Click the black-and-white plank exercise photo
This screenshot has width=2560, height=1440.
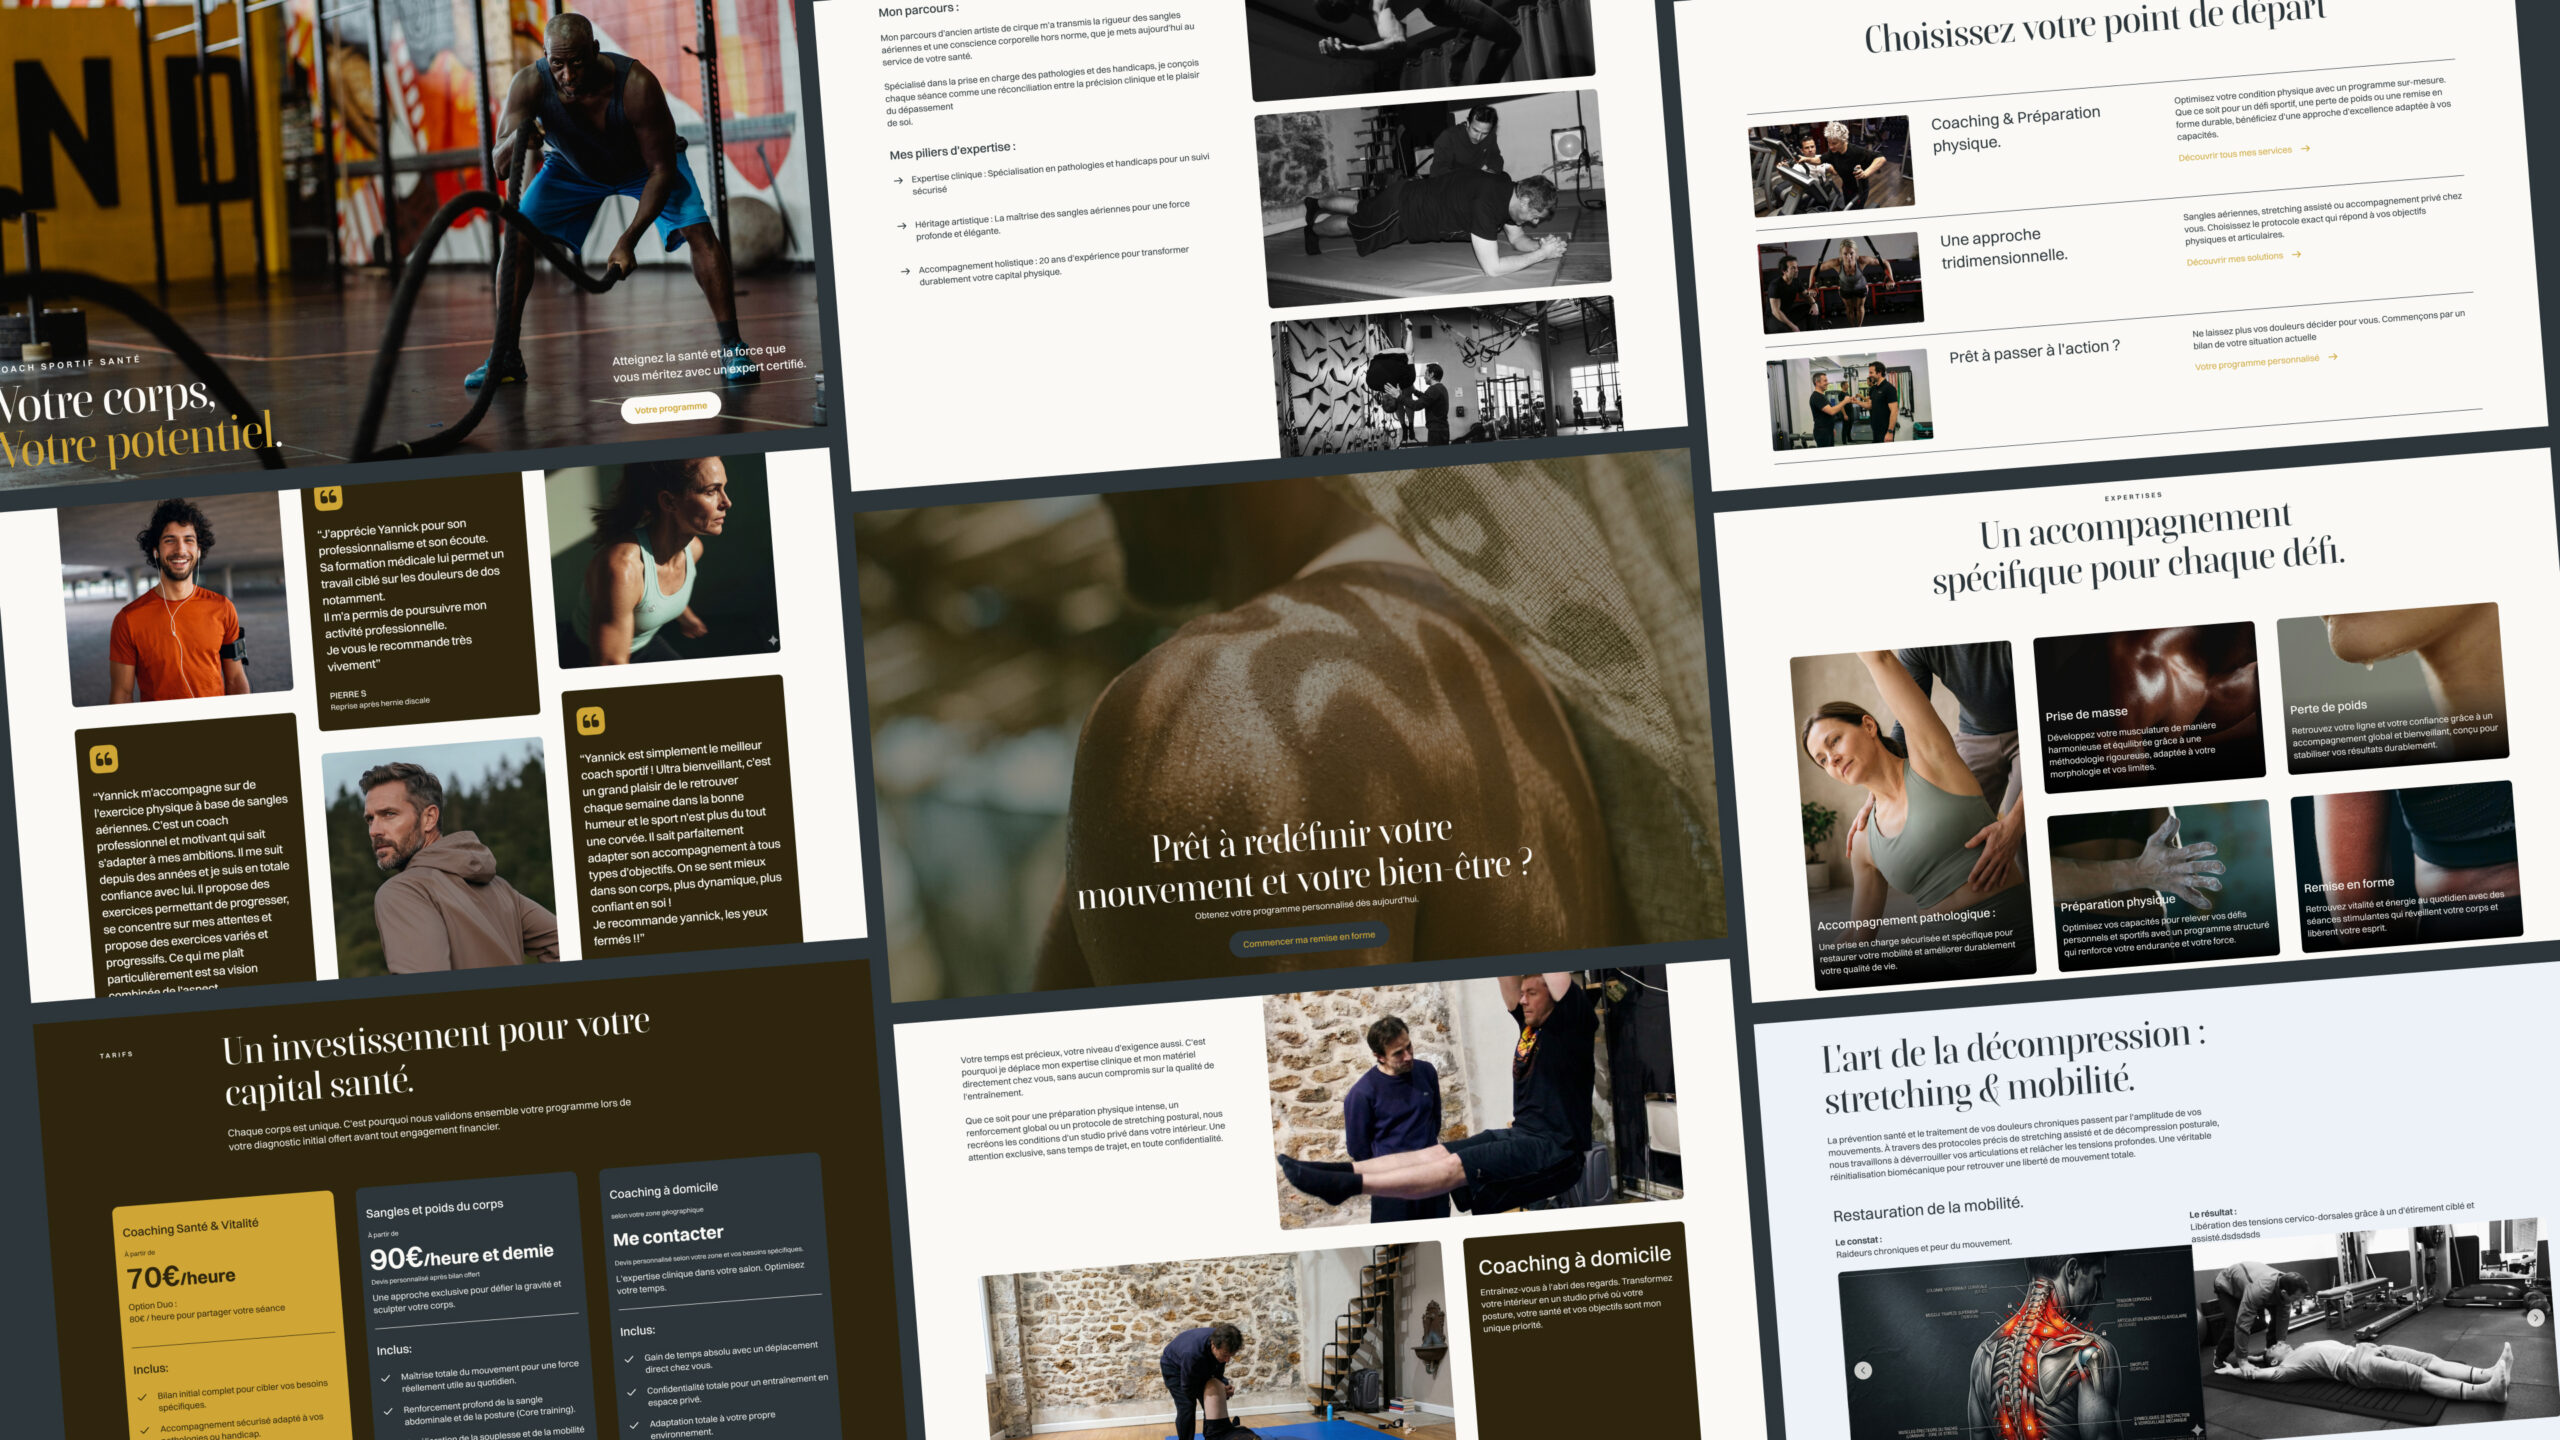point(1433,198)
